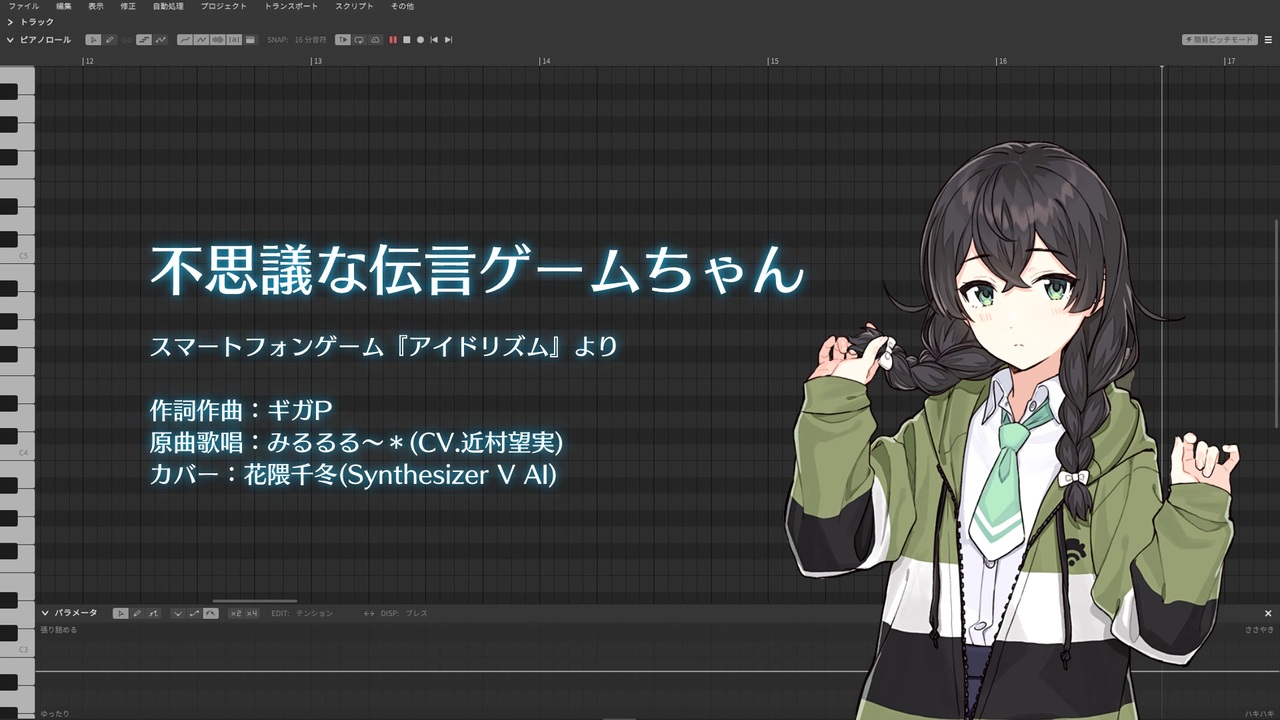The height and width of the screenshot is (720, 1280).
Task: Toggle 簡易ピッチモード at top right
Action: coord(1219,40)
